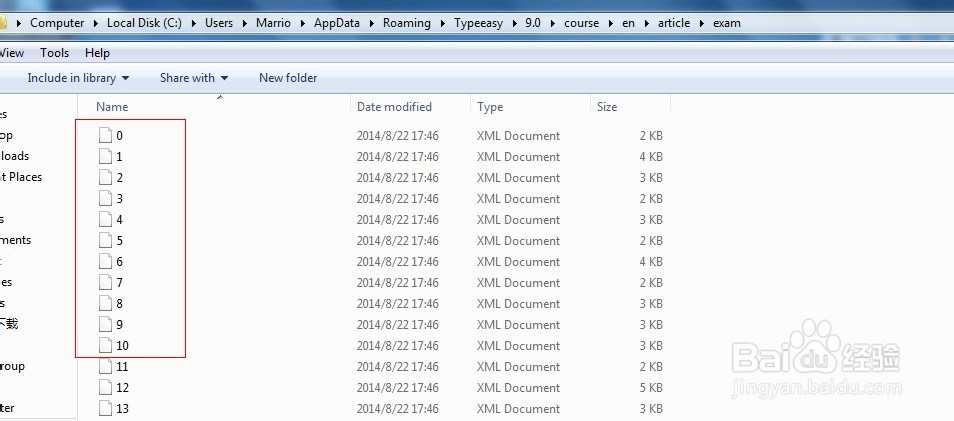Image resolution: width=954 pixels, height=421 pixels.
Task: Click the file icon of file 1
Action: coord(105,156)
